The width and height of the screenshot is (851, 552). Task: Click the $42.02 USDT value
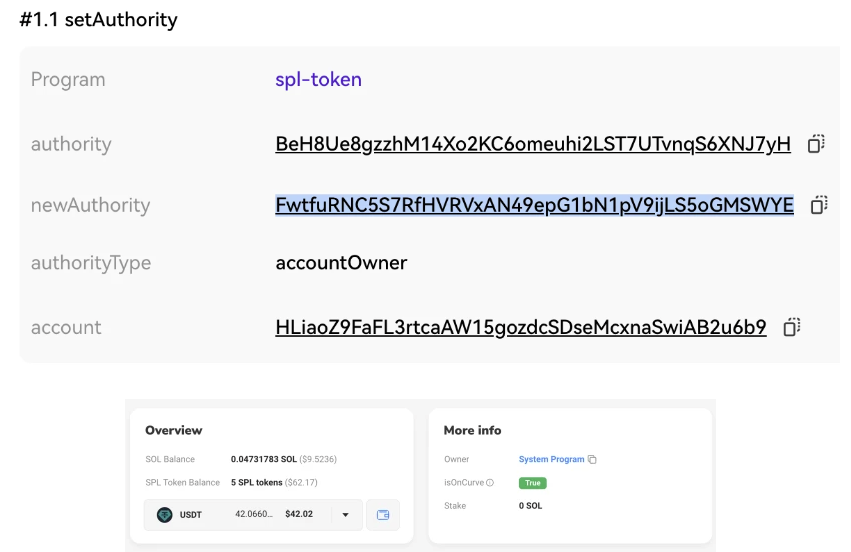(300, 515)
